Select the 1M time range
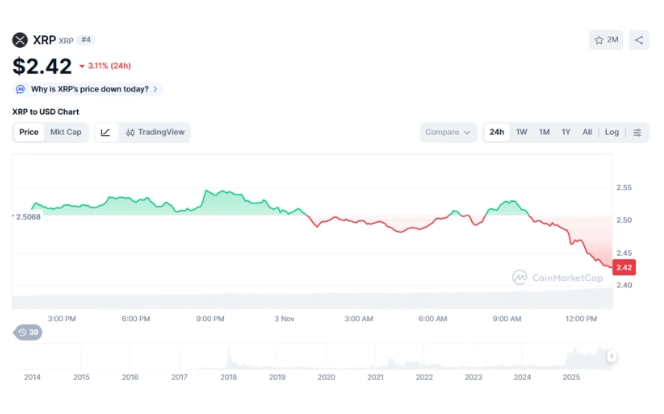Image resolution: width=664 pixels, height=414 pixels. click(x=544, y=132)
